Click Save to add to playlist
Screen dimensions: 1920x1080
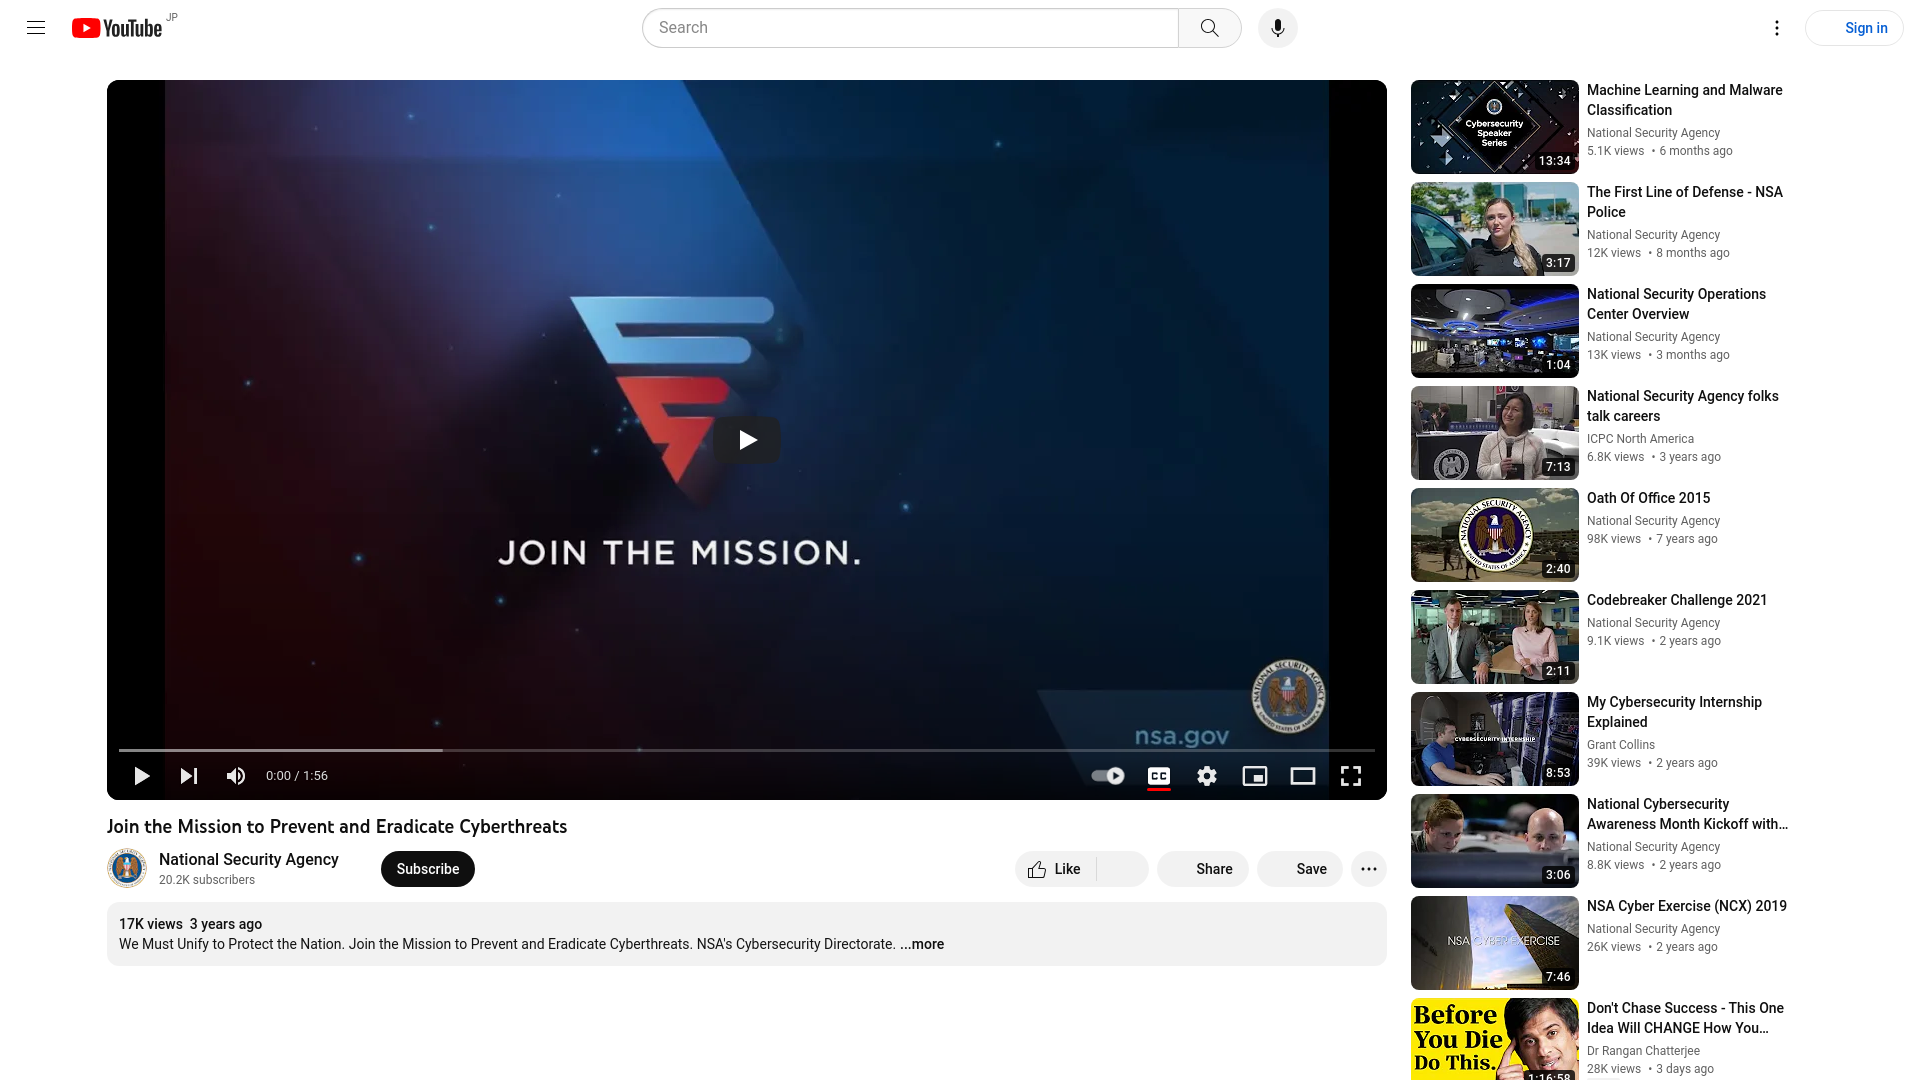1311,868
